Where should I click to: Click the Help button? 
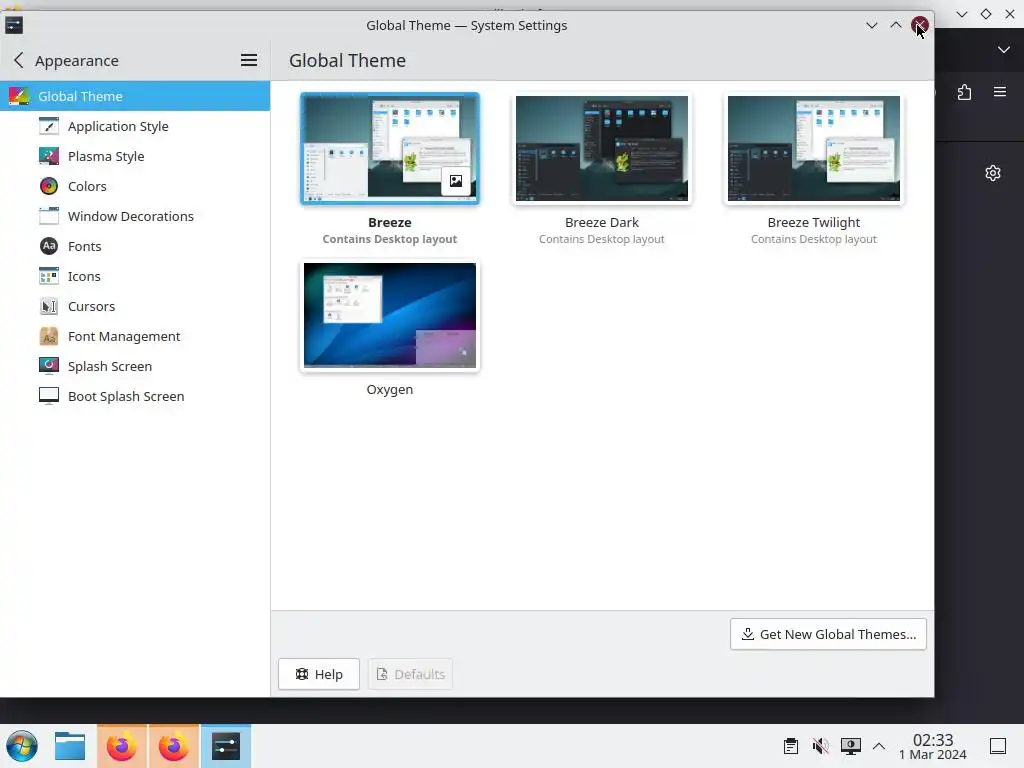[x=319, y=674]
